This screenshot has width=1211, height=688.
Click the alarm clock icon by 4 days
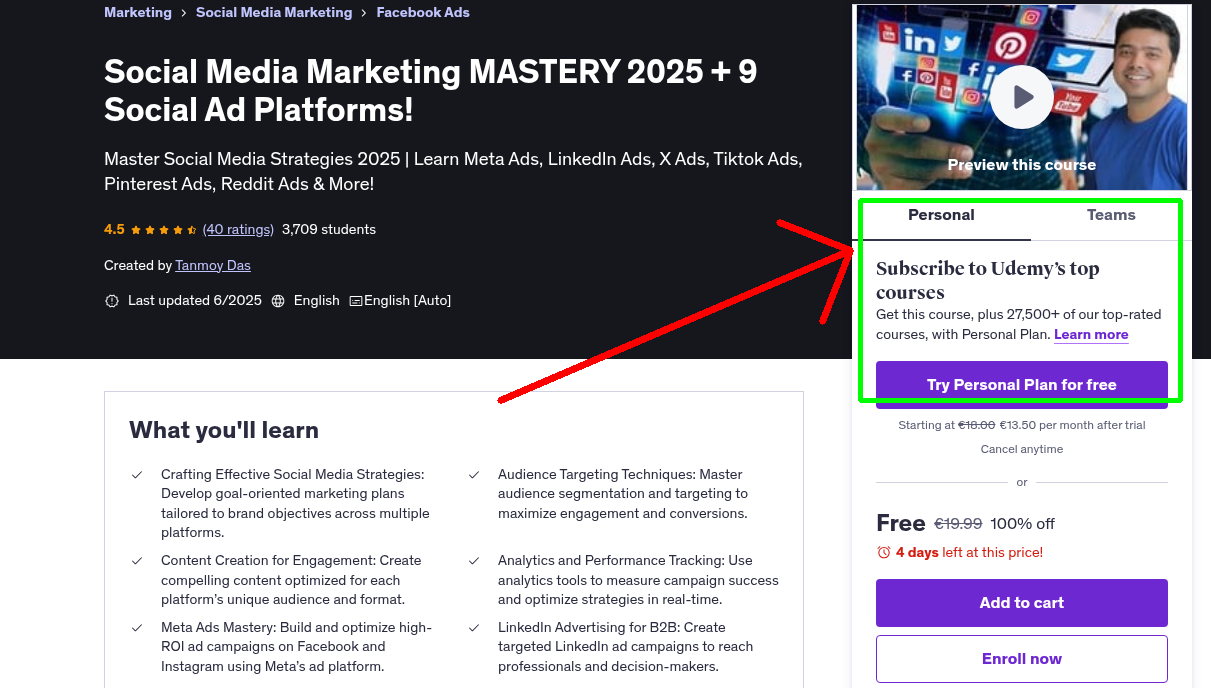tap(883, 552)
